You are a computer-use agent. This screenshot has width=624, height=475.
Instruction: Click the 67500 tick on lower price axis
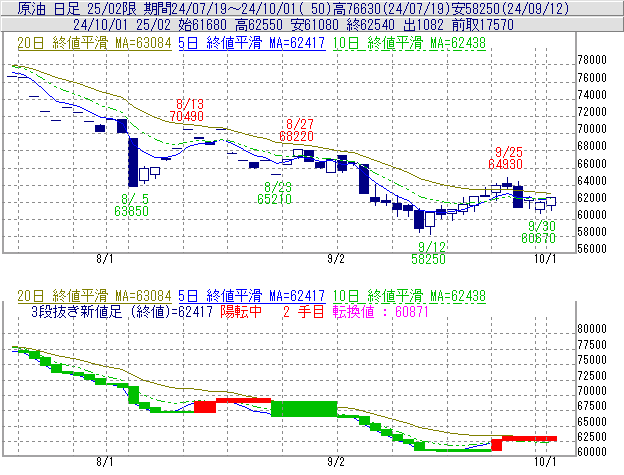pos(592,406)
